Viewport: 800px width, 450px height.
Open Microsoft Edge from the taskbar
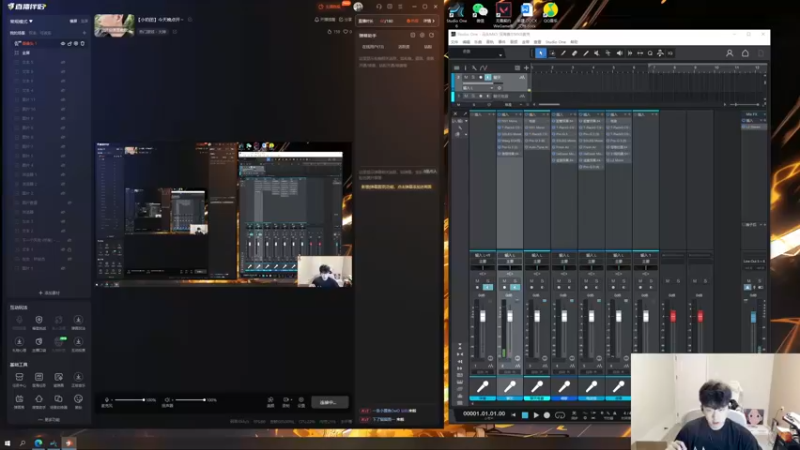38,442
